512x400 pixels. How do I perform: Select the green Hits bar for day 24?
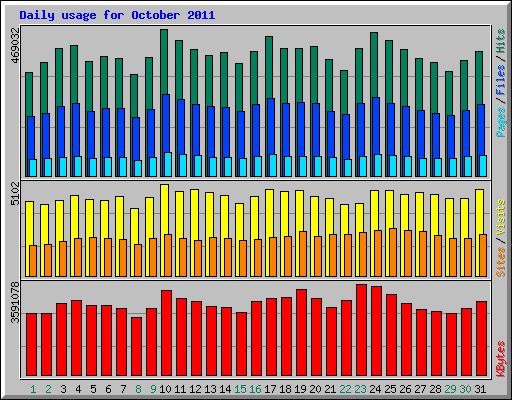[x=374, y=65]
